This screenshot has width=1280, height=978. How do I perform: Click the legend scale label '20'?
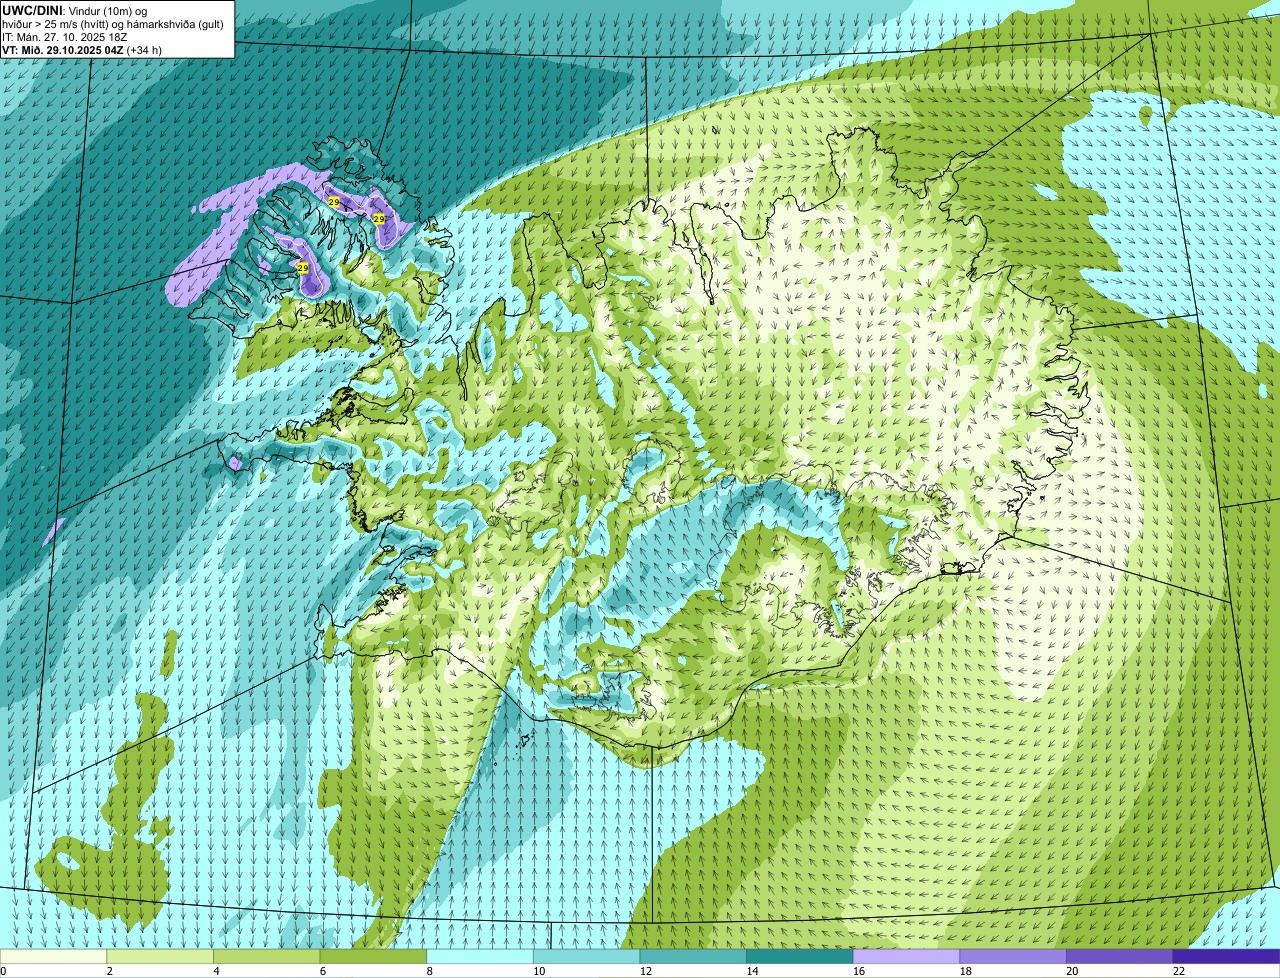point(1072,971)
